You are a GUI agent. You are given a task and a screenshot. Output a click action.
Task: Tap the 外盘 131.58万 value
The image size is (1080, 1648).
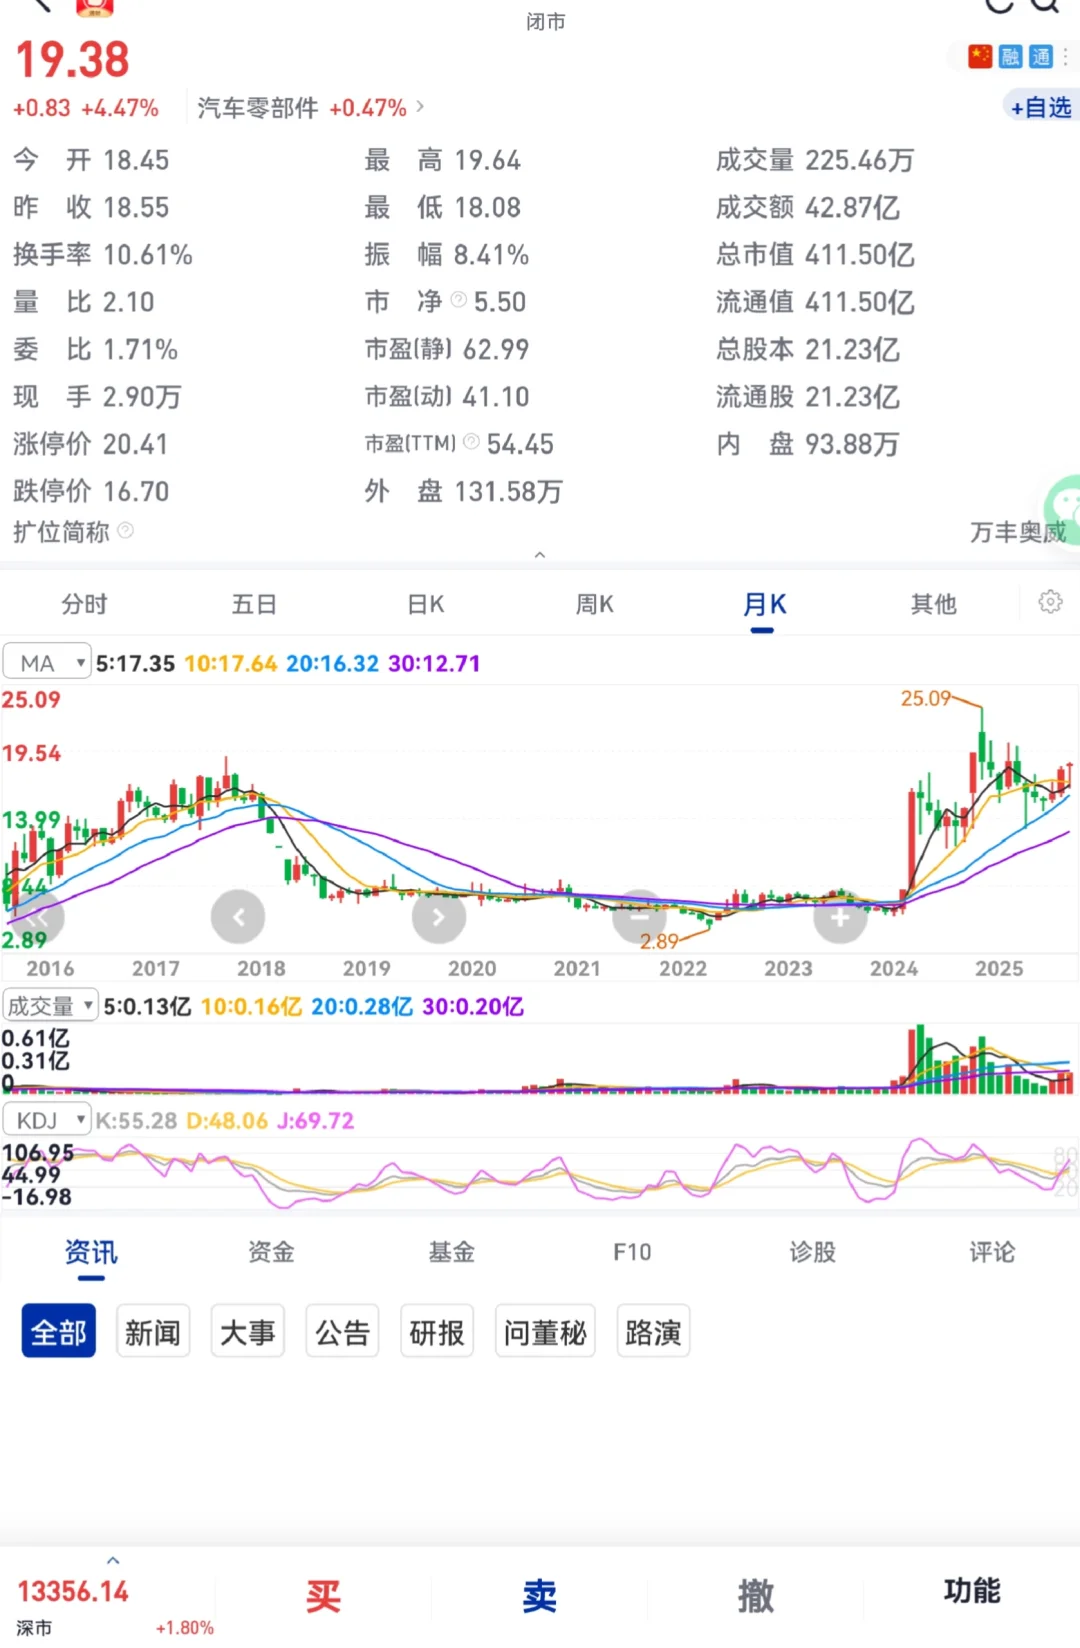point(509,491)
